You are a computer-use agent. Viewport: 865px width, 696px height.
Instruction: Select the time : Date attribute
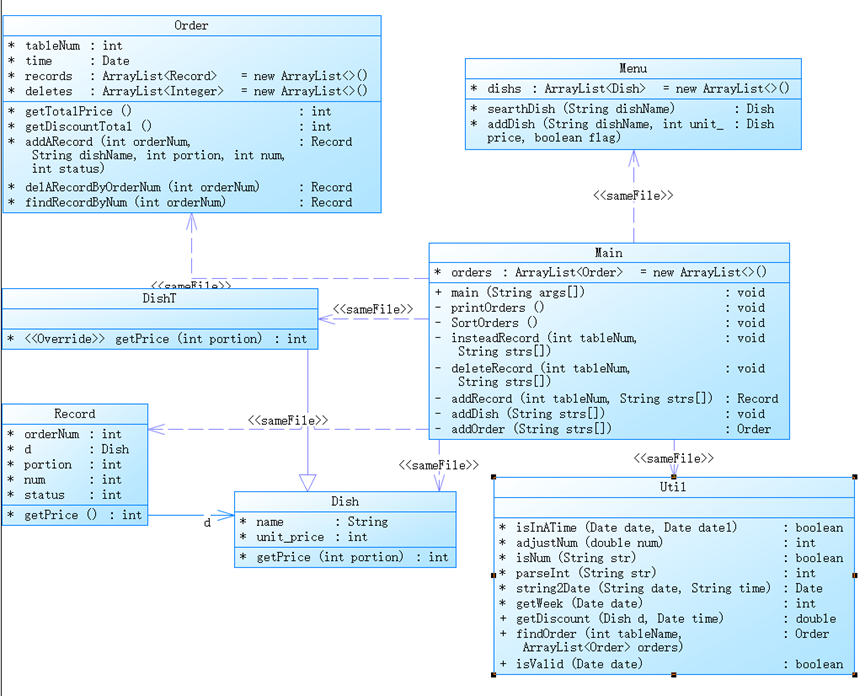pyautogui.click(x=69, y=61)
